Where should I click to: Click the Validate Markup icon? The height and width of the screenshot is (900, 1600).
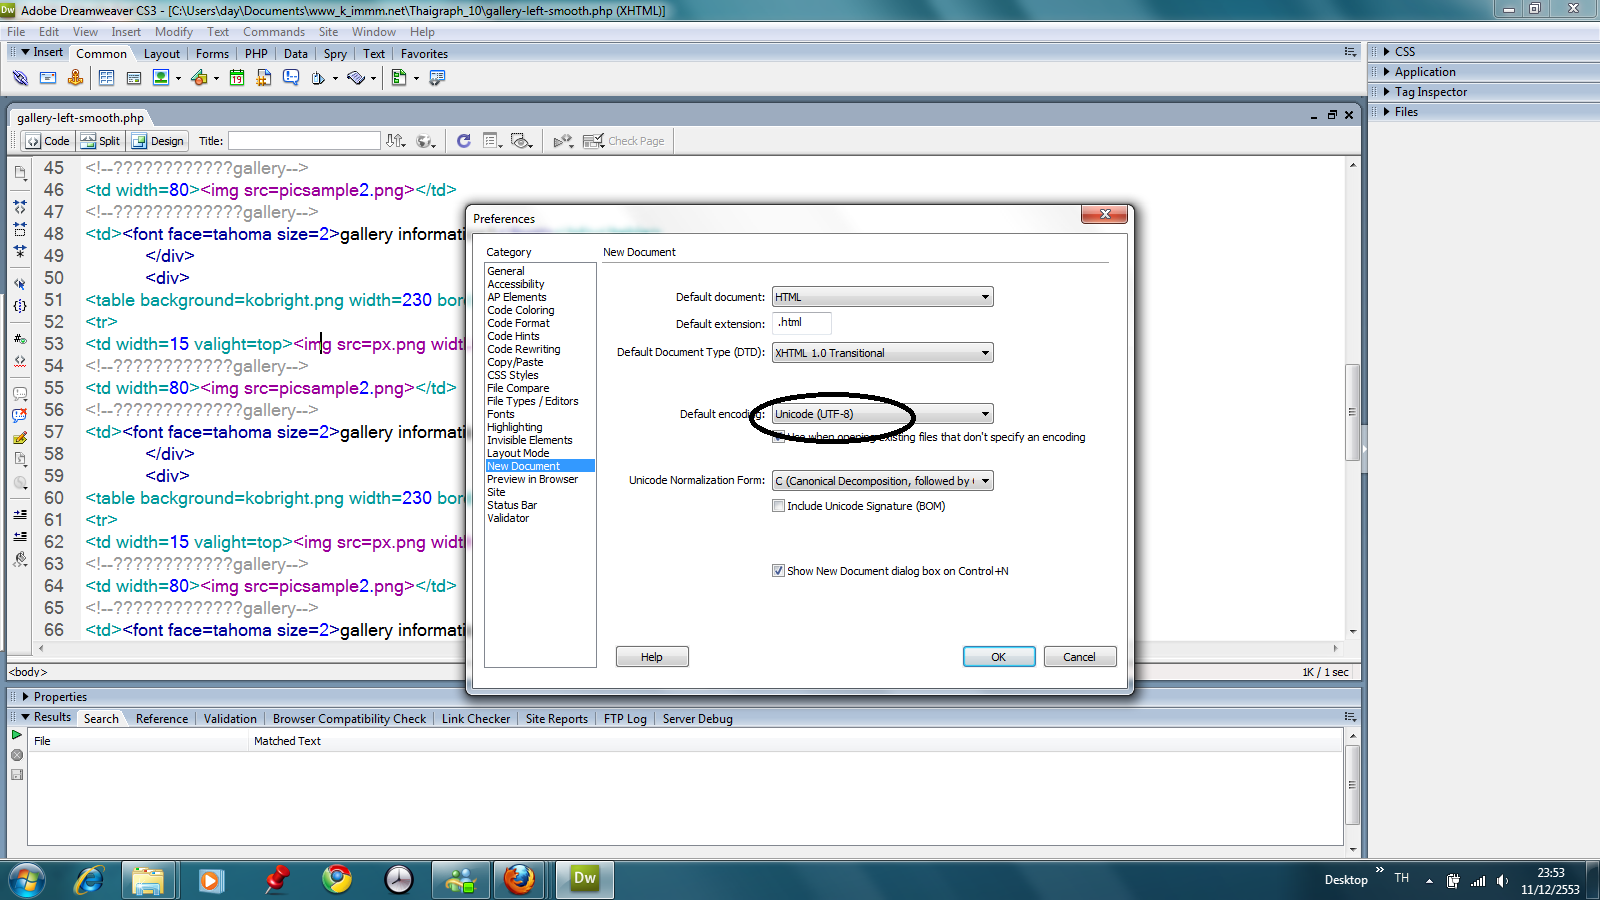563,141
